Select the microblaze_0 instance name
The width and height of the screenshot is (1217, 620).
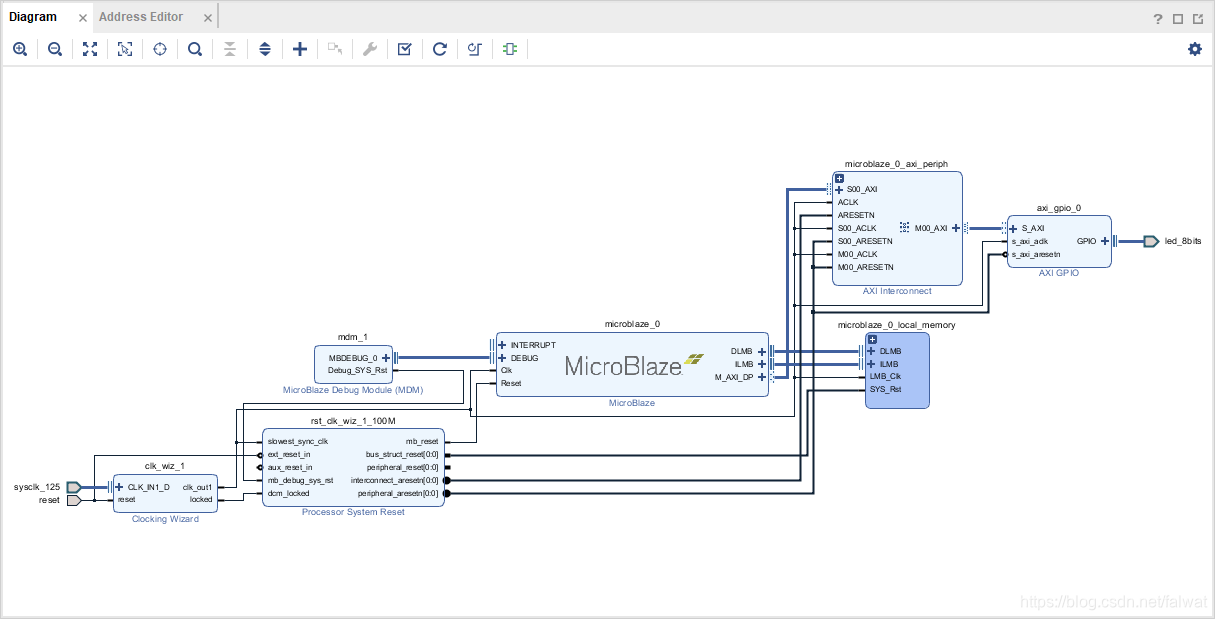[632, 324]
